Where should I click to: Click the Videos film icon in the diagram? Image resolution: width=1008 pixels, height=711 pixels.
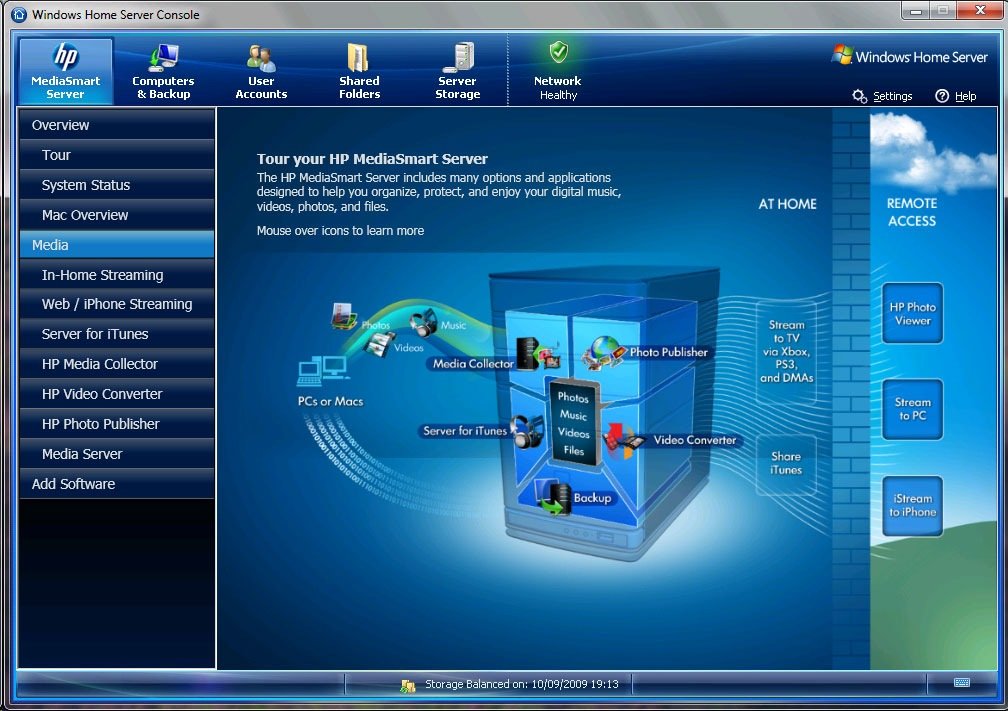coord(379,344)
